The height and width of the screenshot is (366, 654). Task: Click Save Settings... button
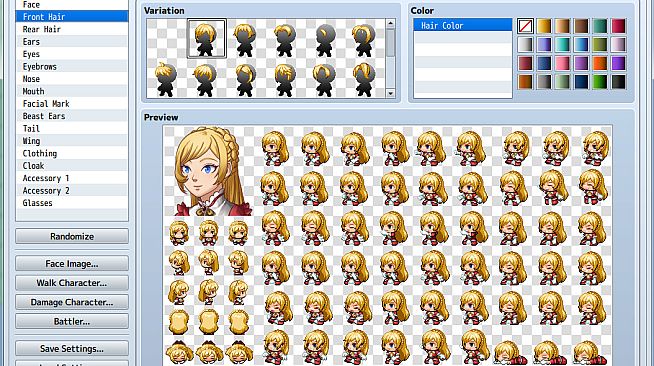tap(72, 348)
